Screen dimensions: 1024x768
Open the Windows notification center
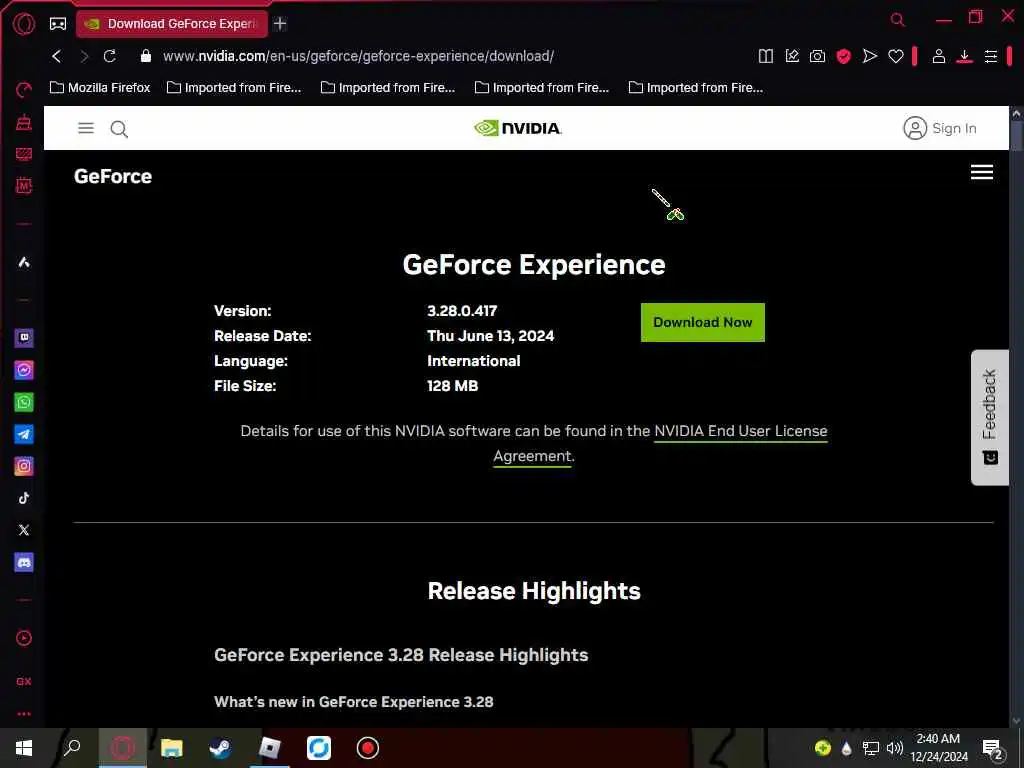pyautogui.click(x=993, y=748)
